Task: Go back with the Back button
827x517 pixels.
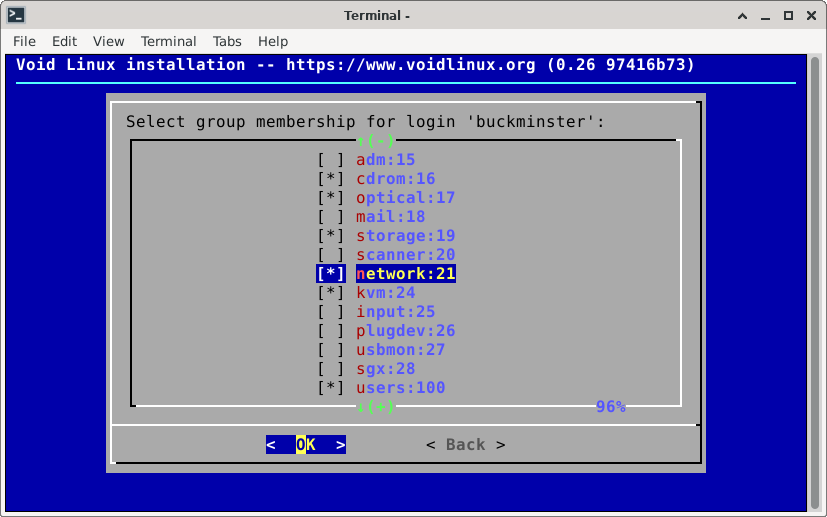Action: pyautogui.click(x=465, y=445)
